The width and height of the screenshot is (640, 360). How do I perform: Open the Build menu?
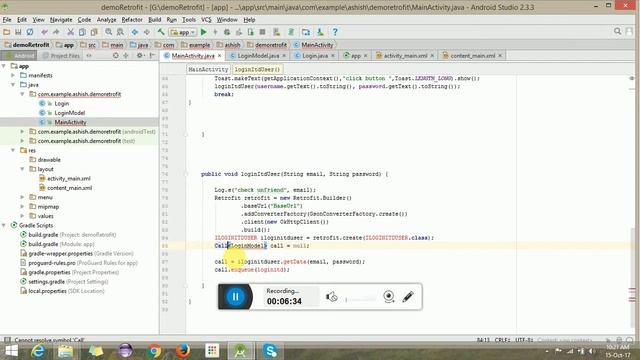(x=154, y=20)
